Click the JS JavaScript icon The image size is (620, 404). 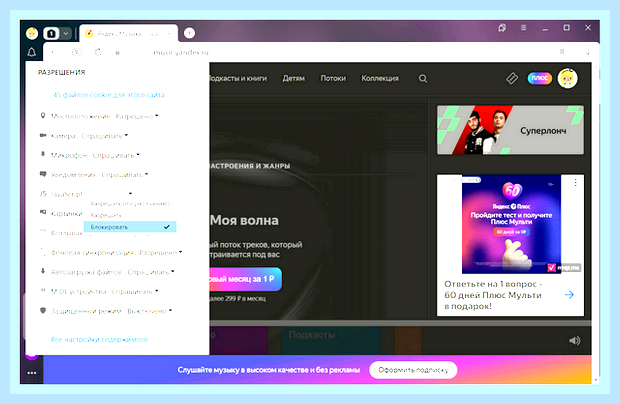click(43, 194)
